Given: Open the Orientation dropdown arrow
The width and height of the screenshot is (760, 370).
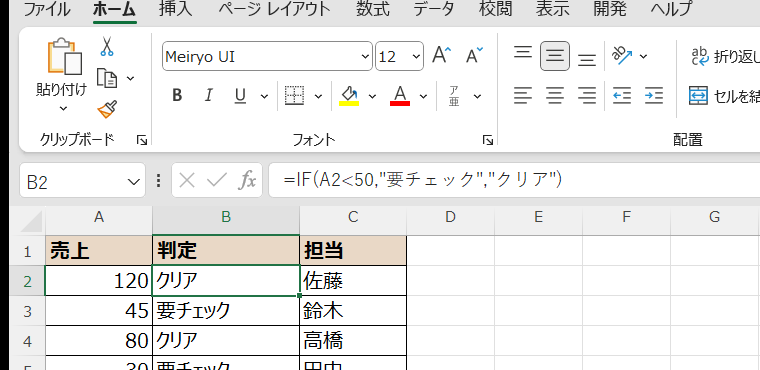Looking at the screenshot, I should pyautogui.click(x=643, y=56).
